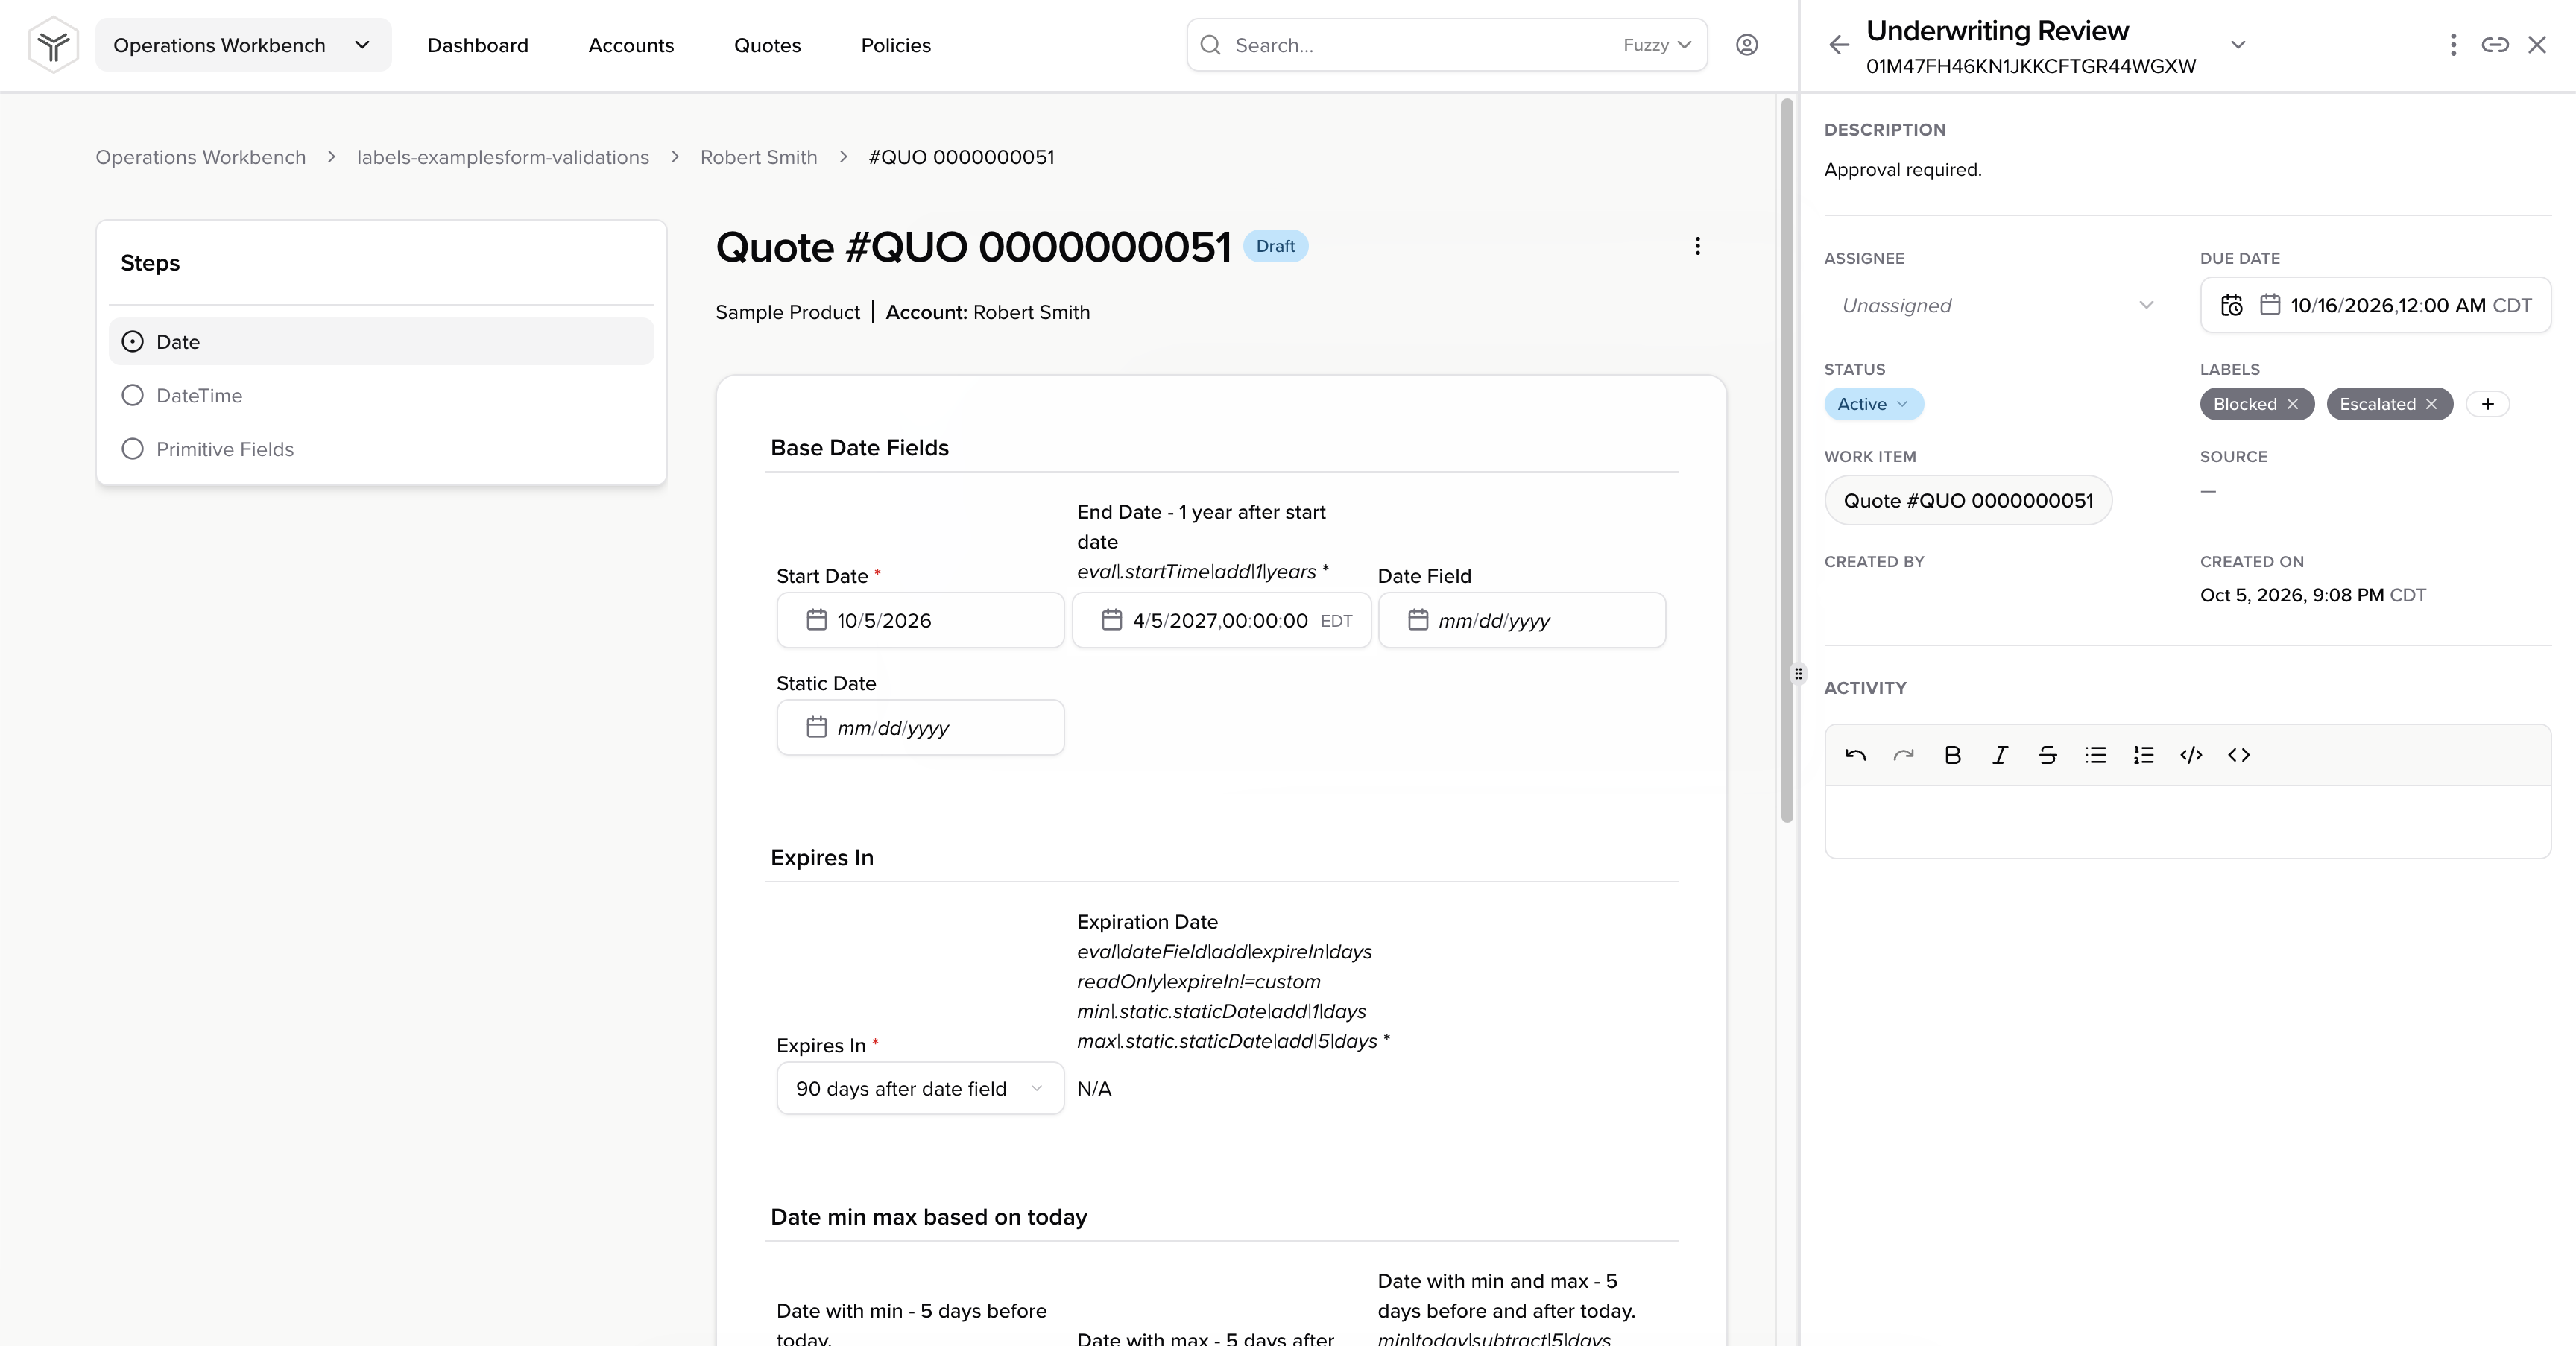Click the Robert Smith breadcrumb link
The image size is (2576, 1346).
tap(759, 157)
